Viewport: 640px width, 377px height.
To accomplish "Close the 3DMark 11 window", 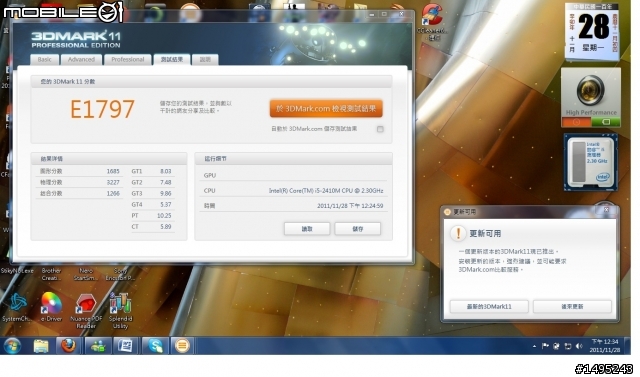I will coord(401,14).
